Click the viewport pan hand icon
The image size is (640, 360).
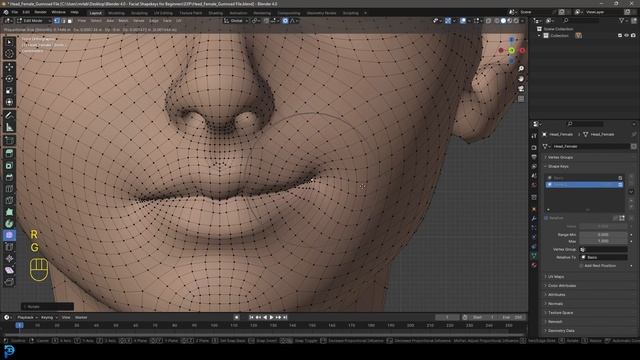click(521, 79)
